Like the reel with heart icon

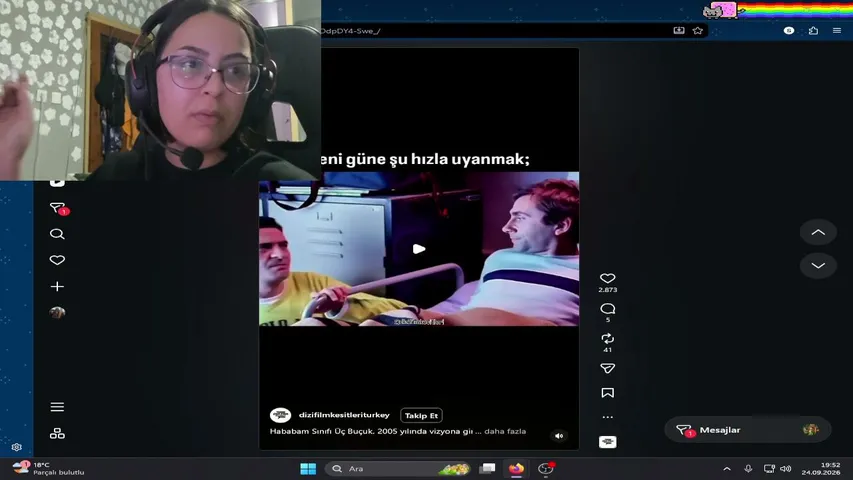coord(608,279)
